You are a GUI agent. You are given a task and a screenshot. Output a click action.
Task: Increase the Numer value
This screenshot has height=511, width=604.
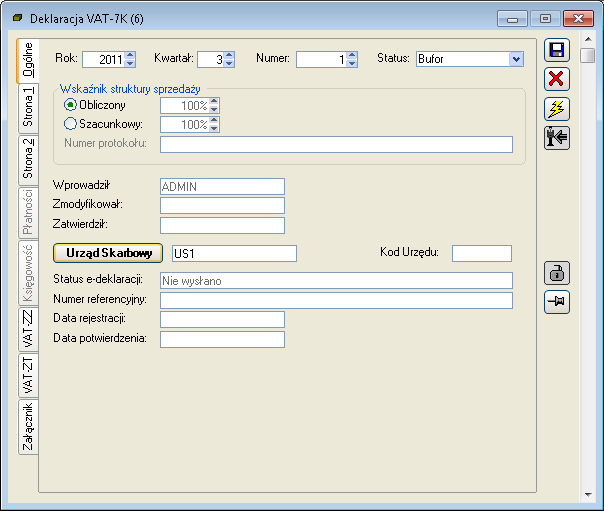[352, 55]
